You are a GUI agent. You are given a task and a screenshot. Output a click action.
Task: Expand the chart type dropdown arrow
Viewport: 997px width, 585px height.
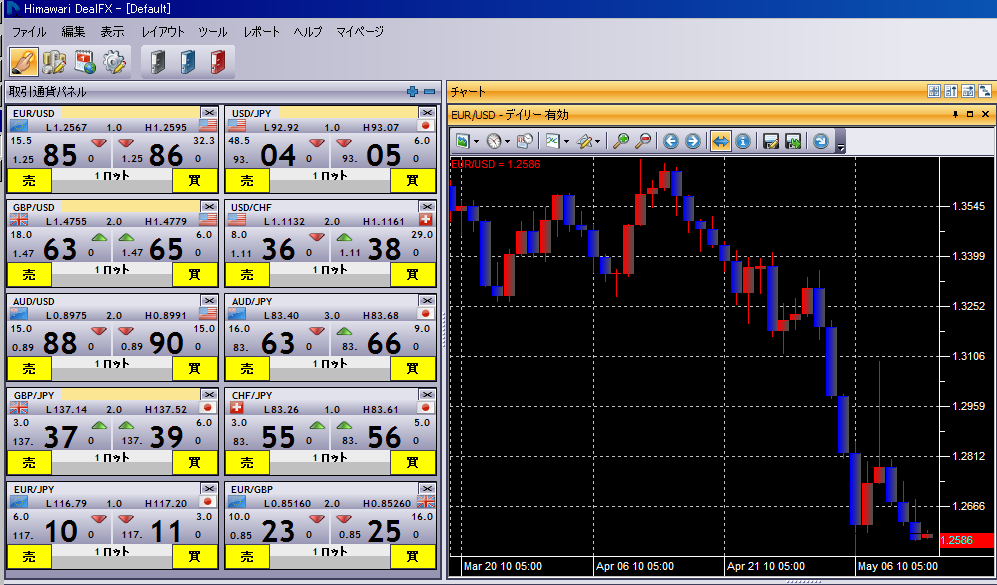tap(567, 142)
